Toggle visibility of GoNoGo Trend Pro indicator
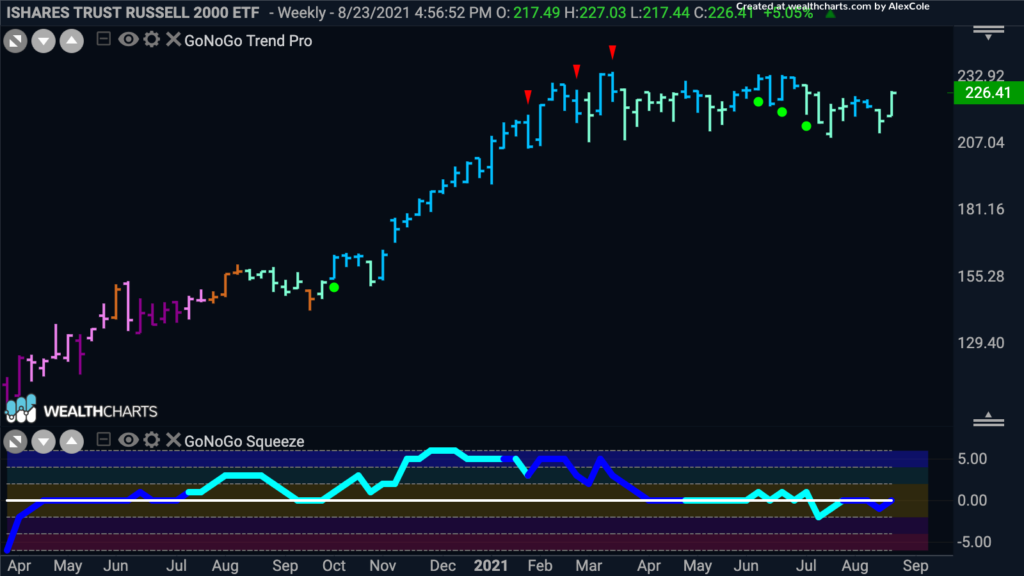Viewport: 1024px width, 576px height. 128,39
